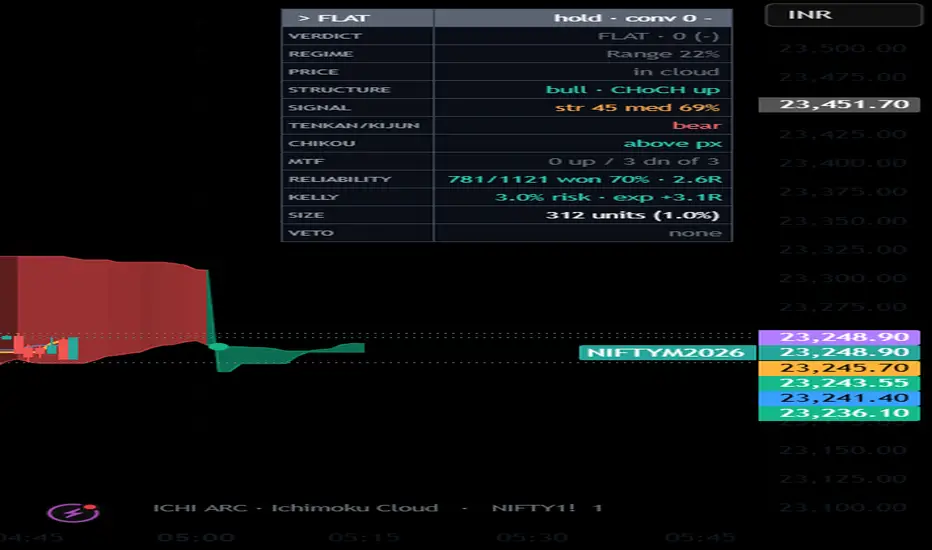Click the 23,500.00 price axis label
Image resolution: width=932 pixels, height=550 pixels.
843,48
